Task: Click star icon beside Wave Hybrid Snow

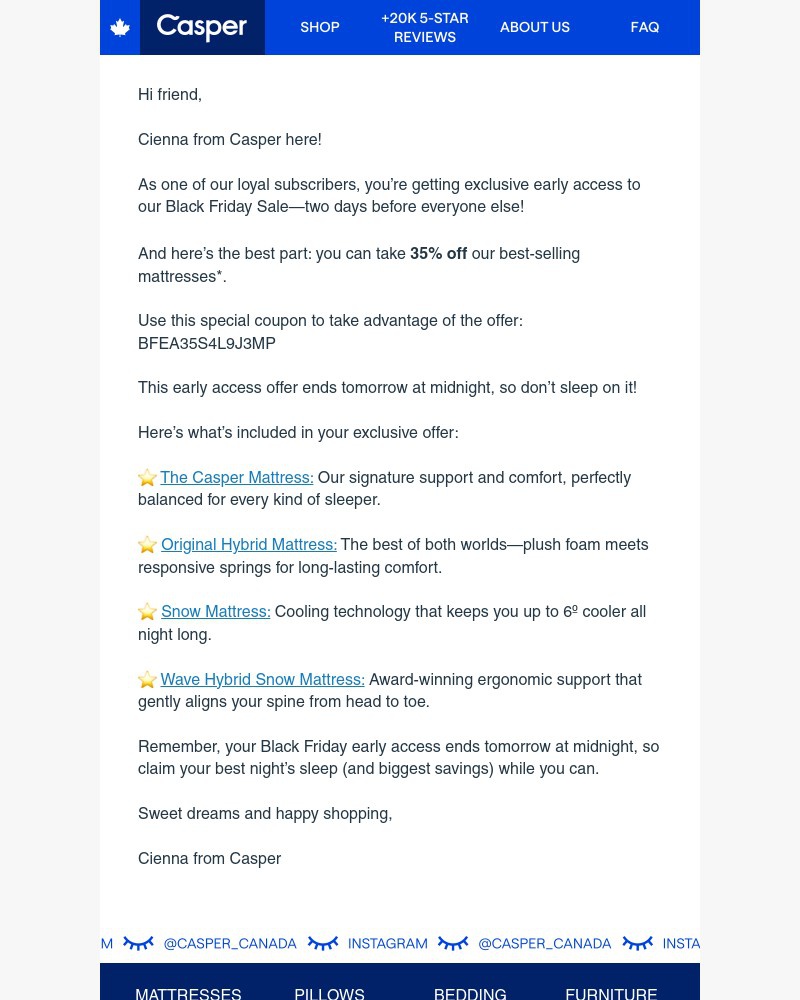Action: coord(148,680)
